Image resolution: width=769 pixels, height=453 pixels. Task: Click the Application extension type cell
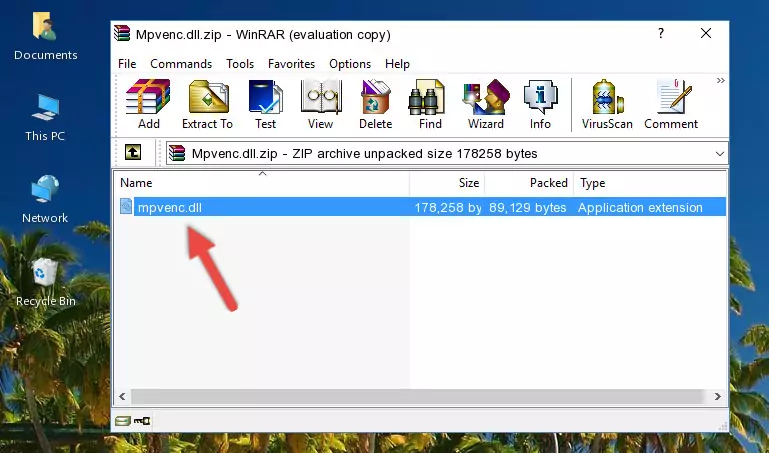[x=640, y=207]
